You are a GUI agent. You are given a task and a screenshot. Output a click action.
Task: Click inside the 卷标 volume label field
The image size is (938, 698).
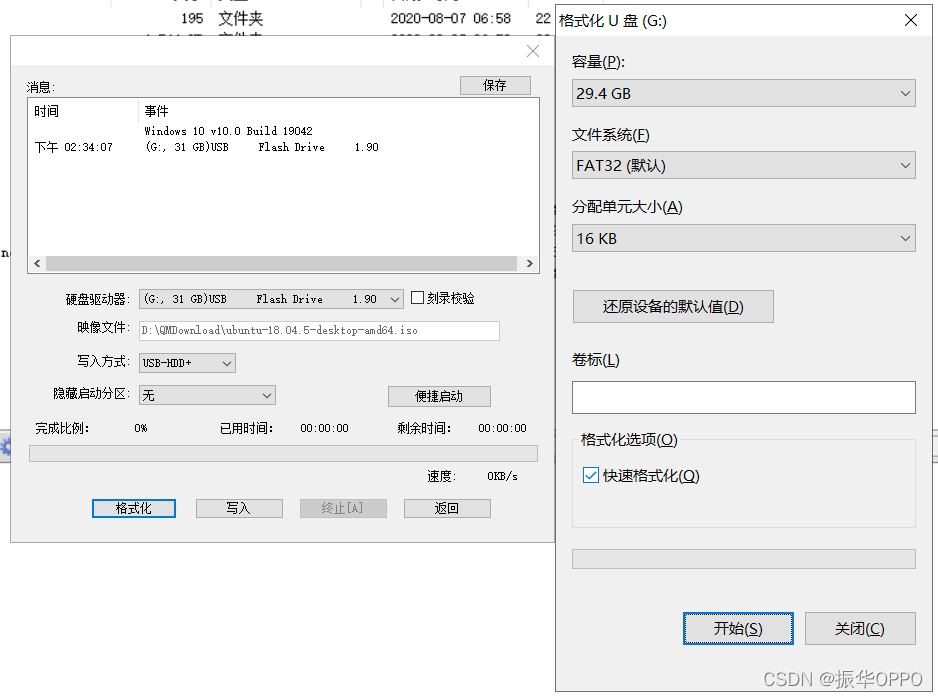tap(743, 397)
